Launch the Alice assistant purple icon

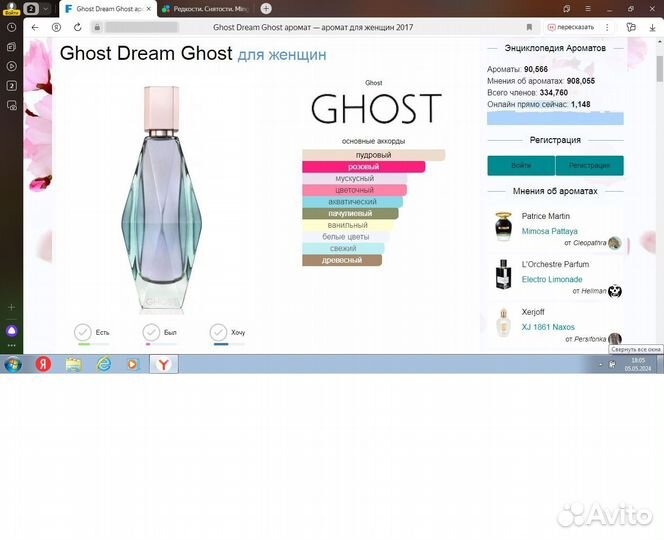click(11, 331)
